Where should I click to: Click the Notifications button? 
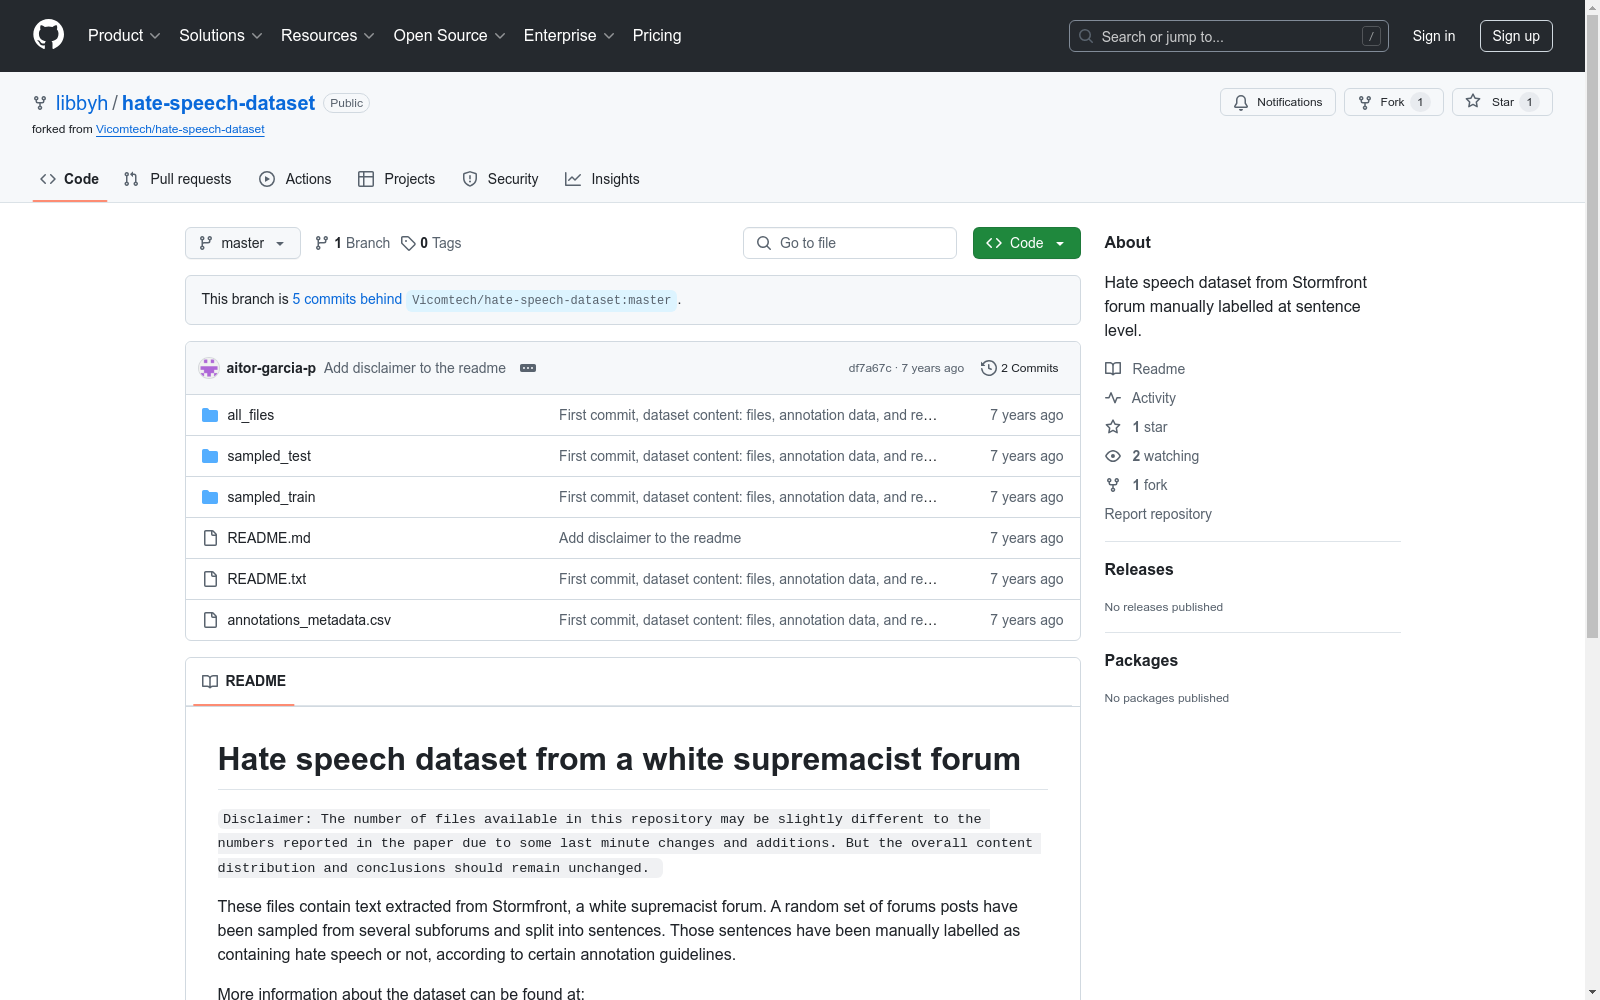1278,102
